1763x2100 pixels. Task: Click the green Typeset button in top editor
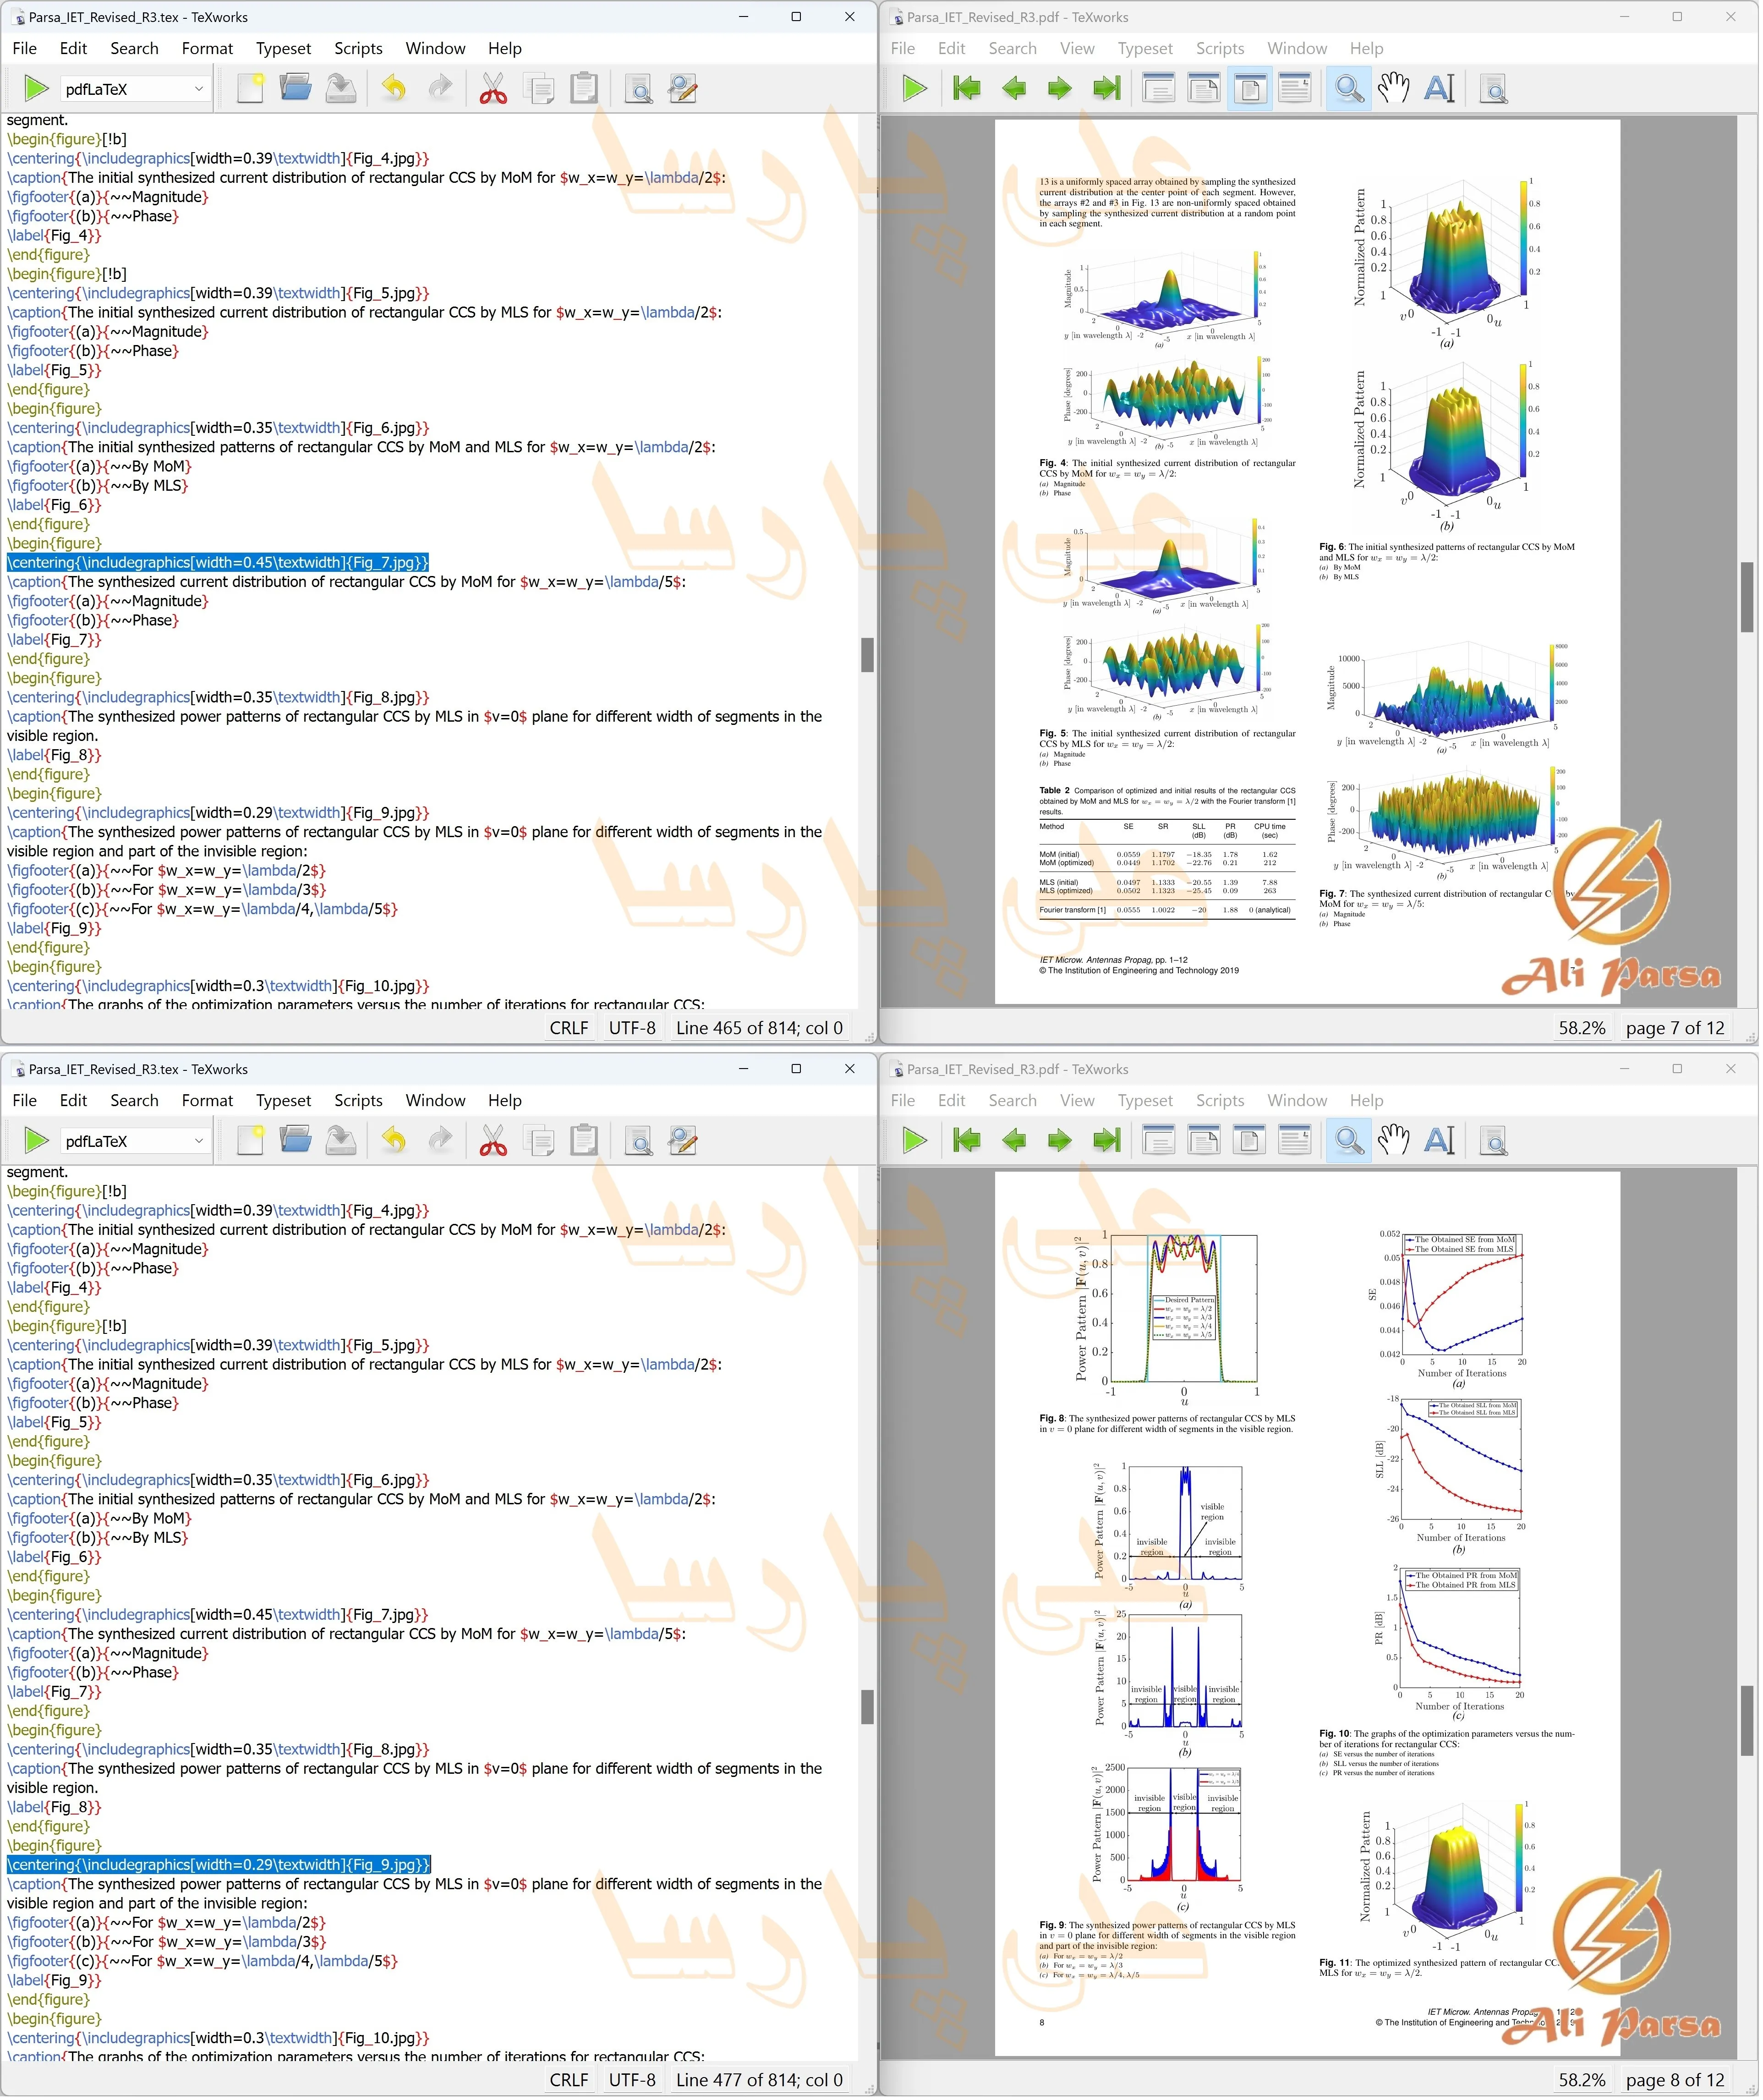point(36,89)
